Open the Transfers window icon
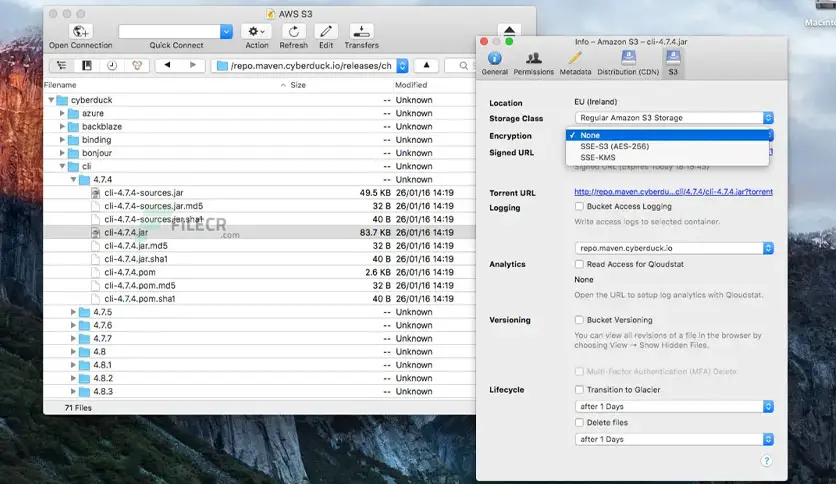This screenshot has width=836, height=484. tap(361, 31)
